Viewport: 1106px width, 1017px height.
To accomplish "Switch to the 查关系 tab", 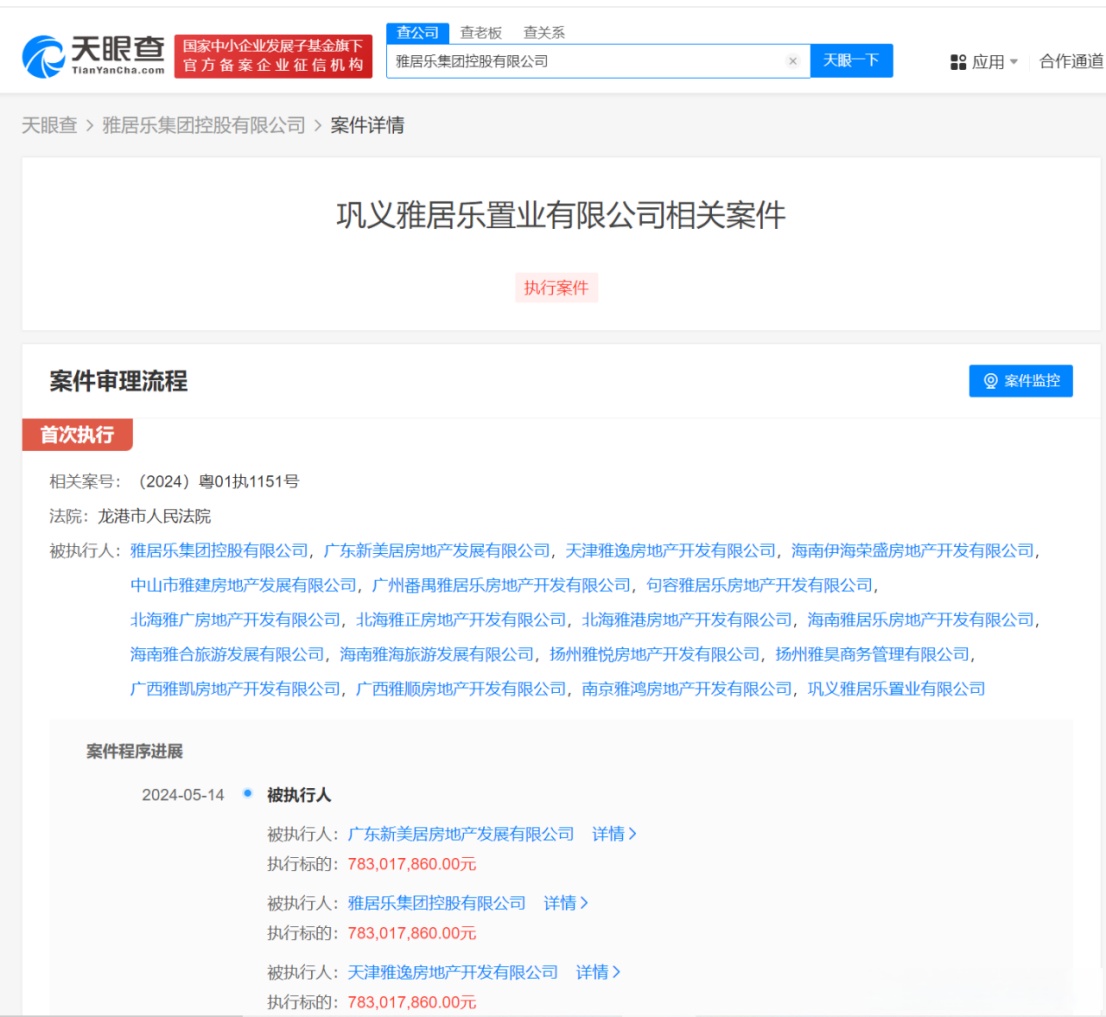I will pyautogui.click(x=544, y=32).
